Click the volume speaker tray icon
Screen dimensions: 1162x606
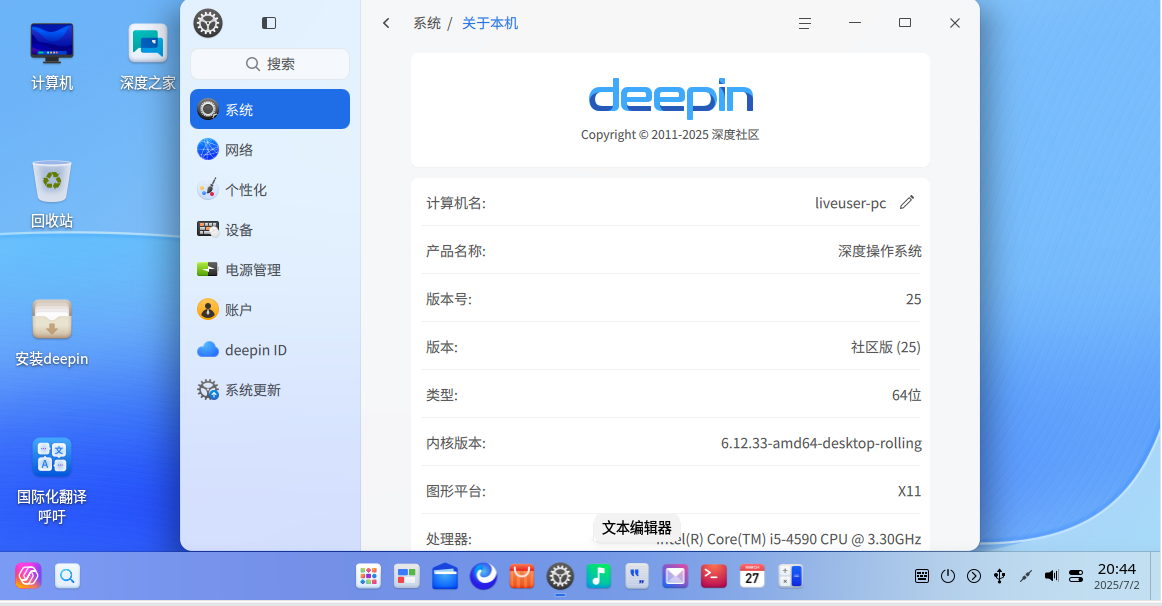click(1052, 576)
